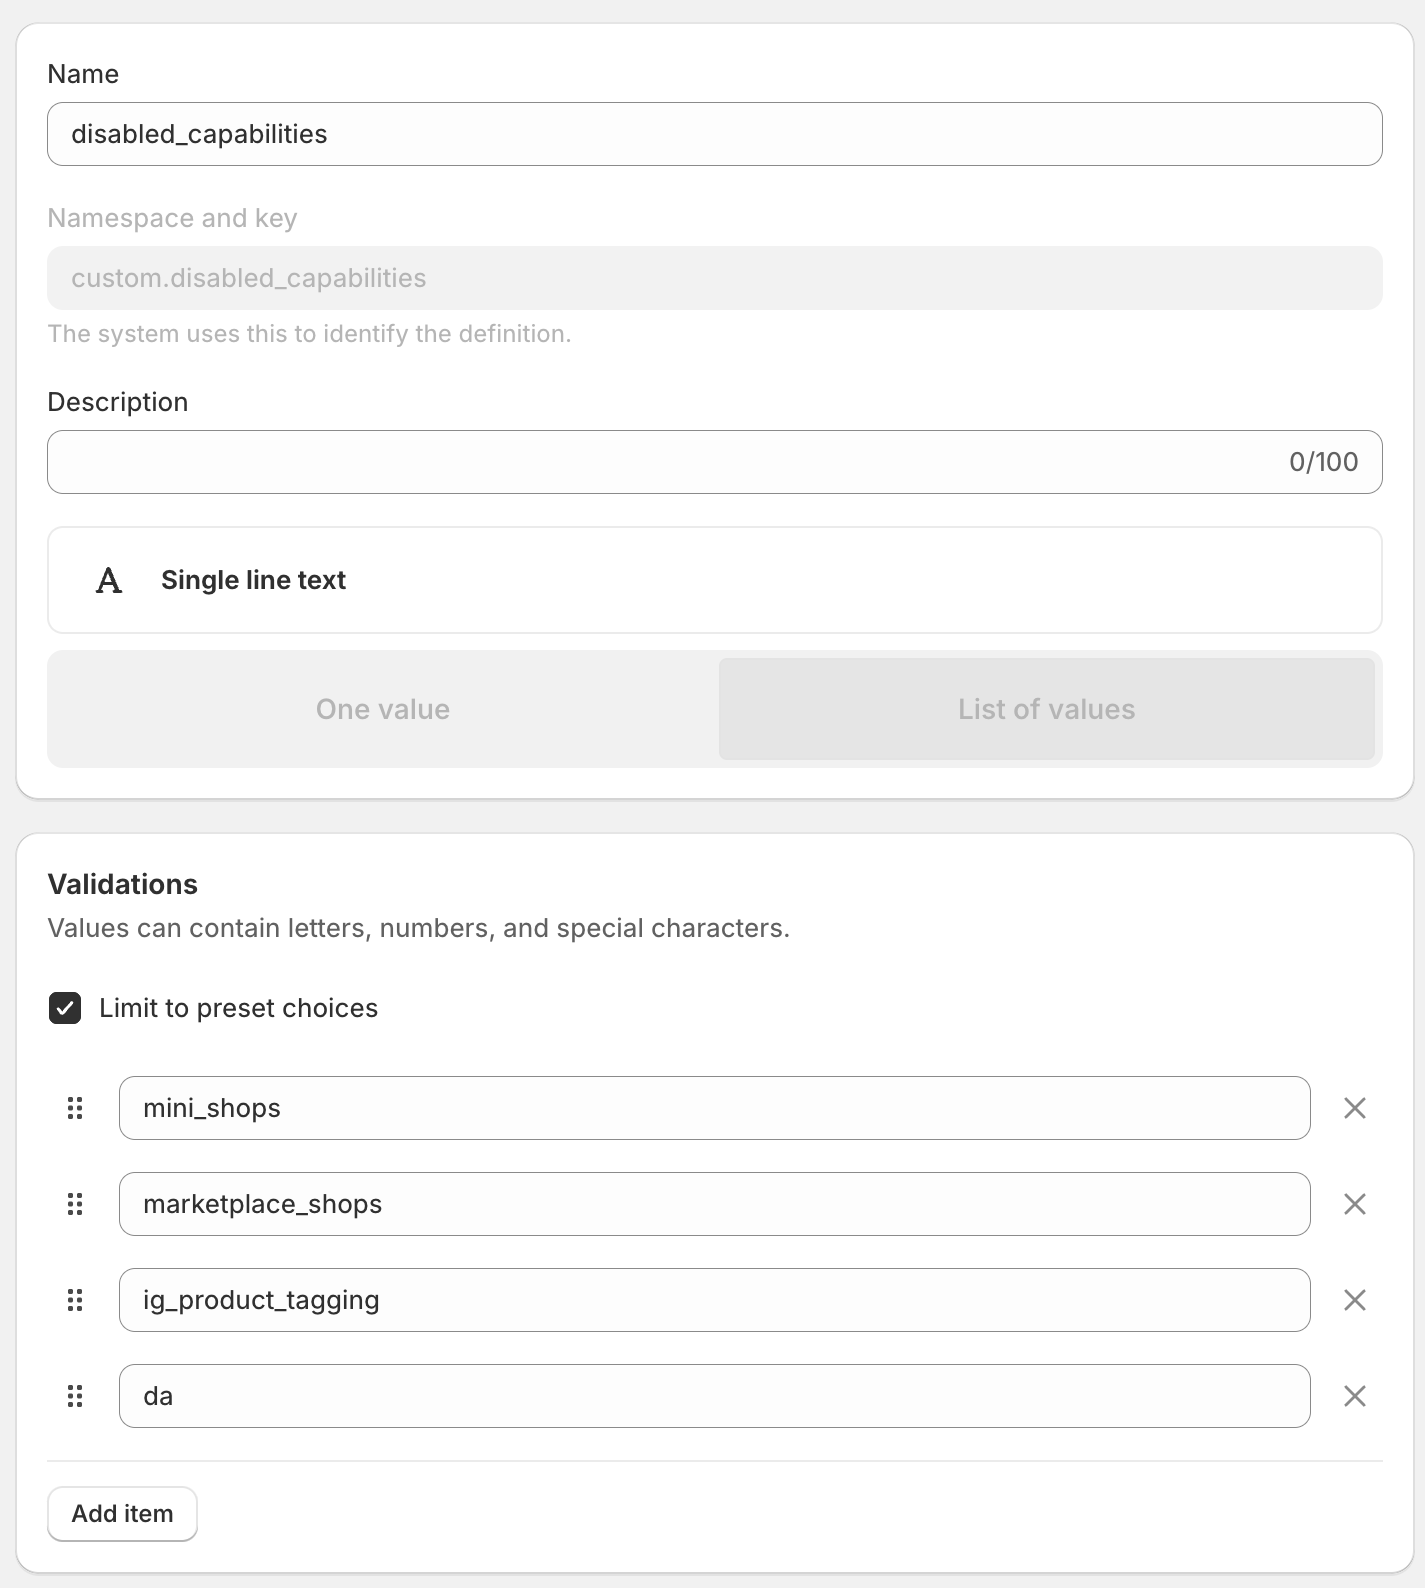Click the drag handle beside the da choice

click(x=75, y=1396)
